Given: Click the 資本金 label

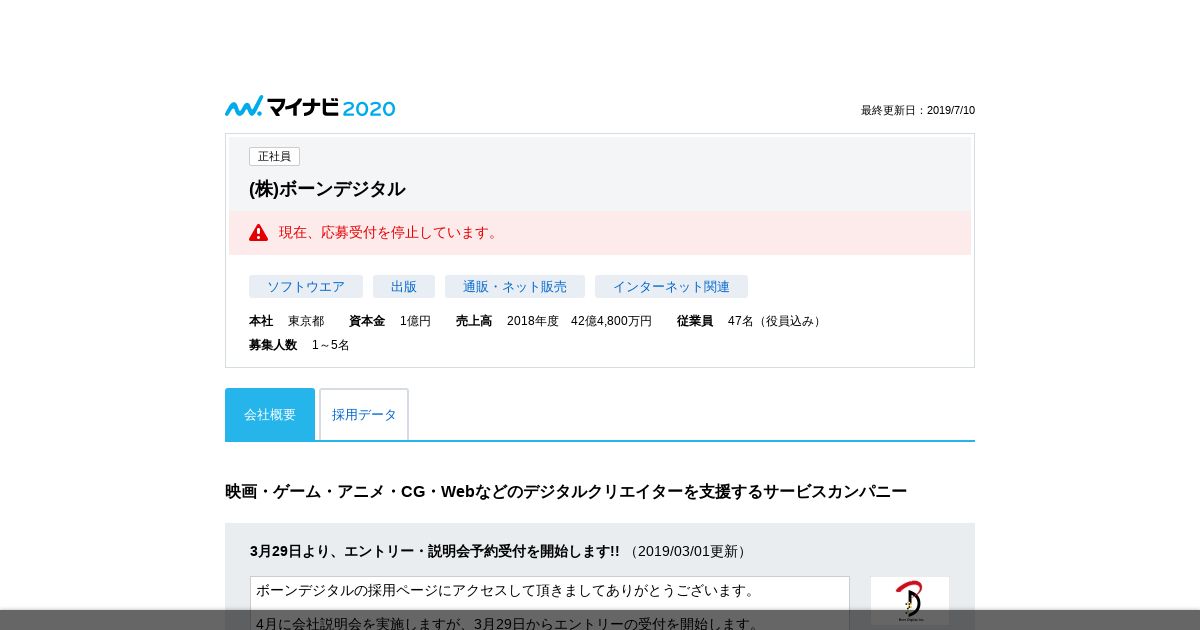Looking at the screenshot, I should tap(367, 321).
